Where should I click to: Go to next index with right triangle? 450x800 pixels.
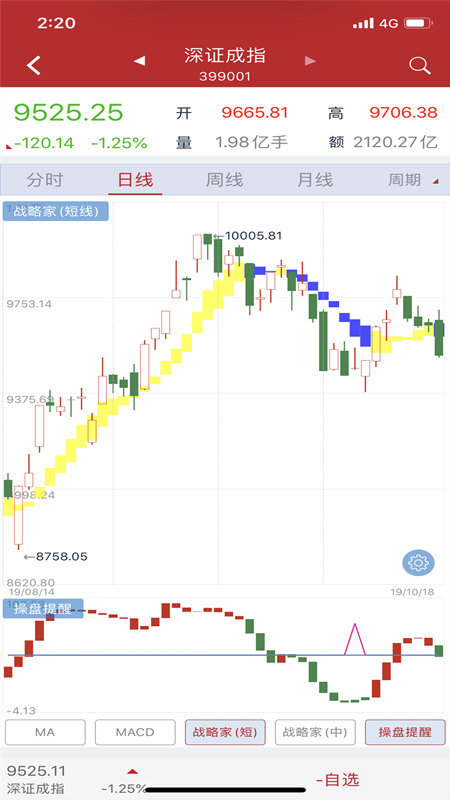pyautogui.click(x=310, y=61)
